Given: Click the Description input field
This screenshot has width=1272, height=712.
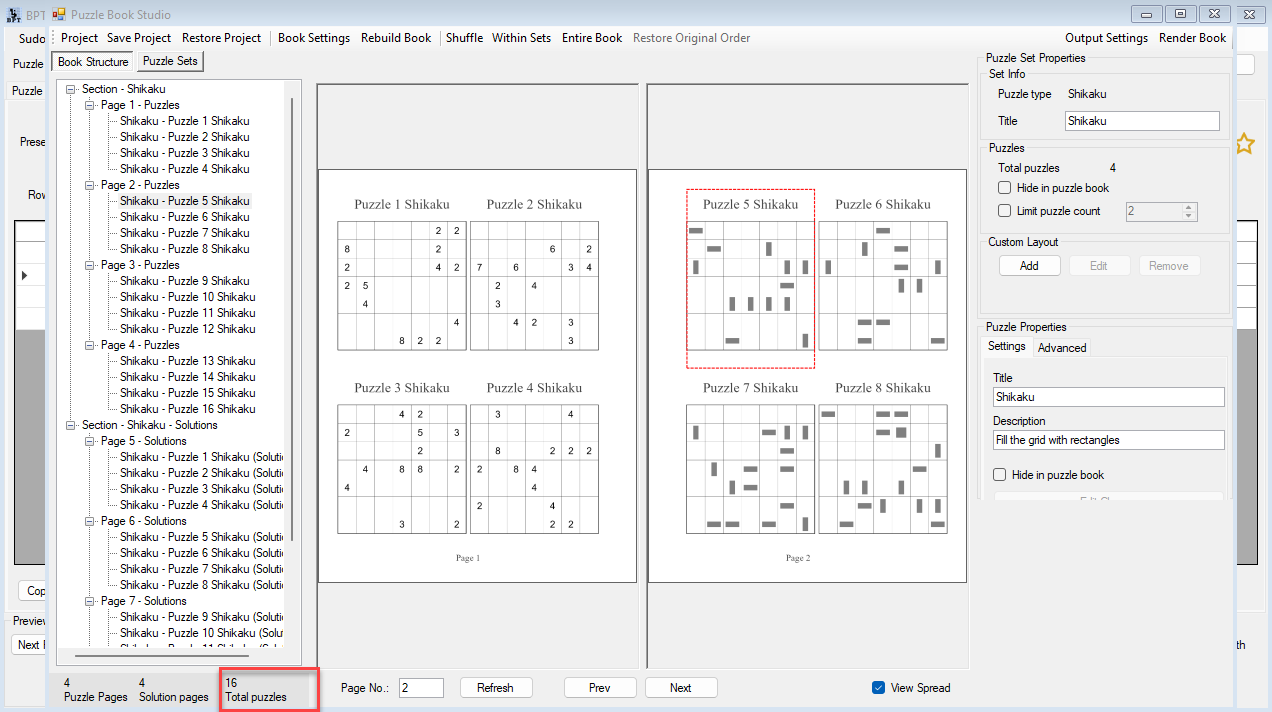Looking at the screenshot, I should coord(1108,440).
